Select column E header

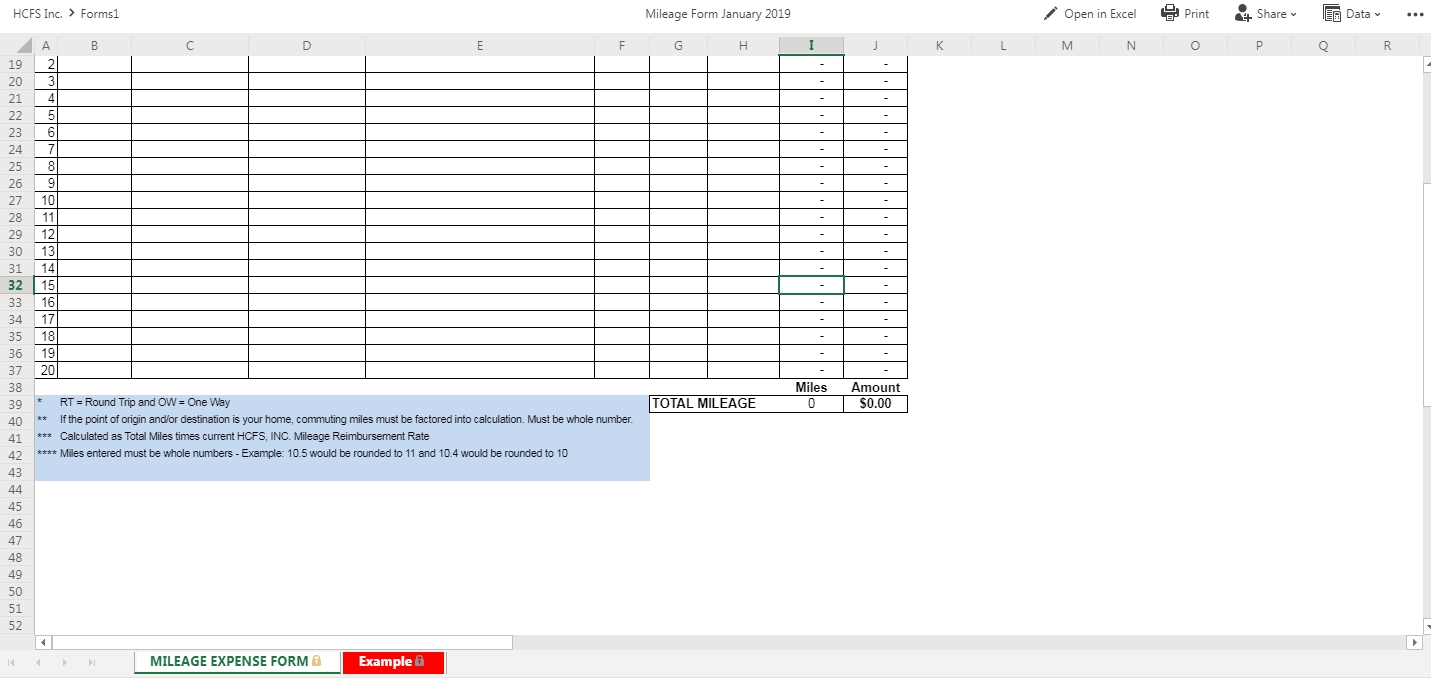tap(479, 45)
